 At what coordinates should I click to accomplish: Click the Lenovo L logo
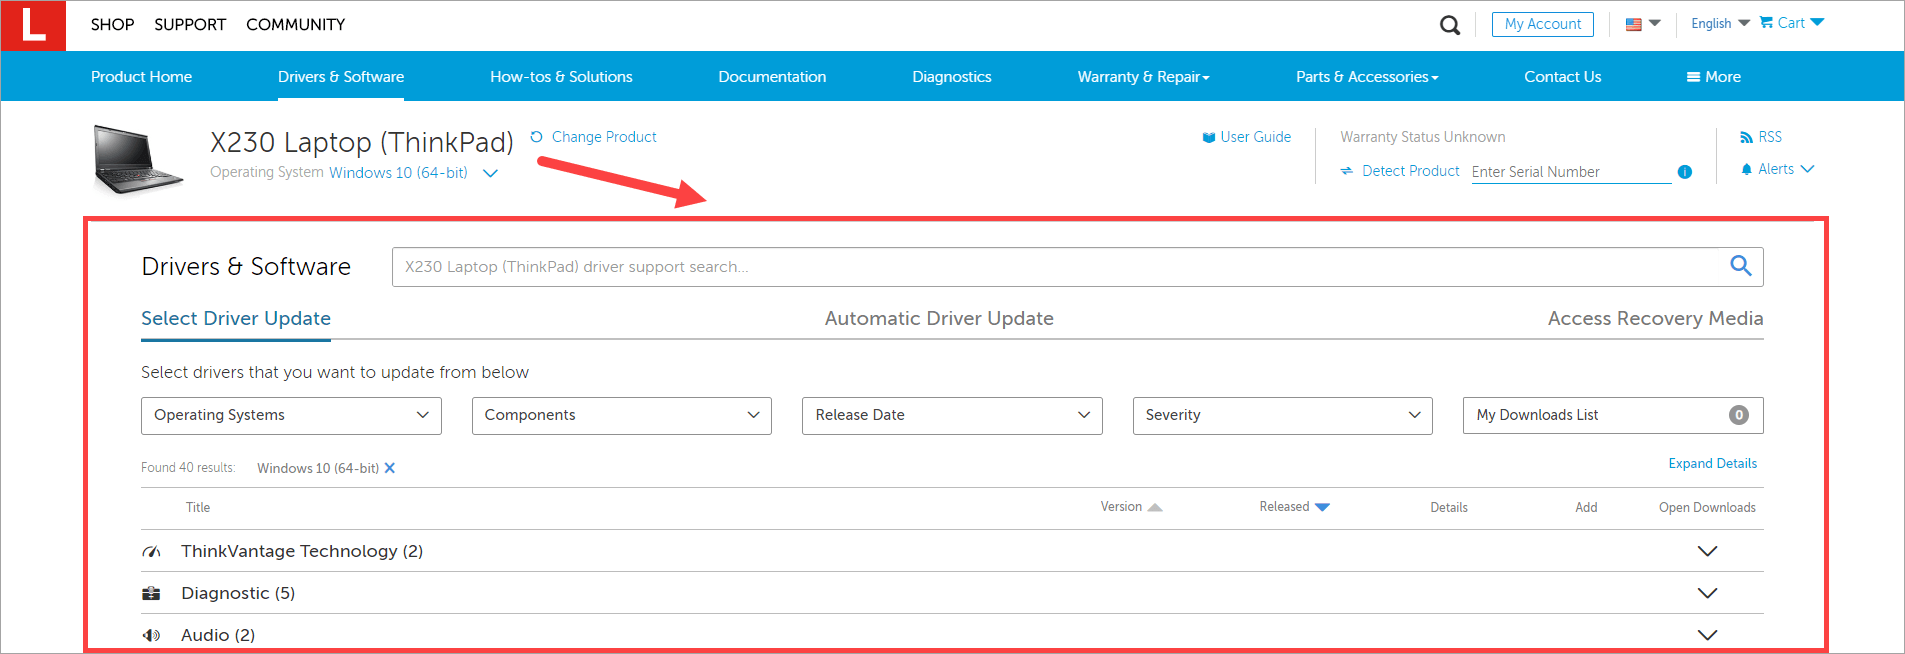pos(33,25)
